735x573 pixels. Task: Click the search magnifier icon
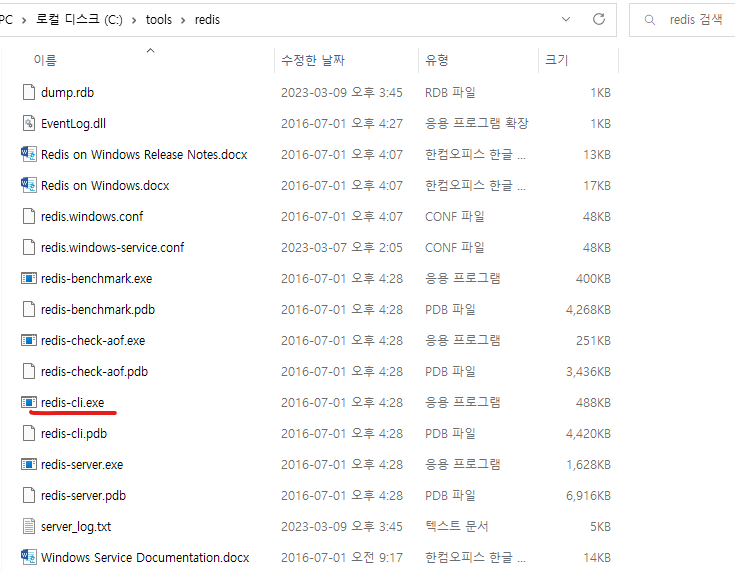tap(649, 20)
